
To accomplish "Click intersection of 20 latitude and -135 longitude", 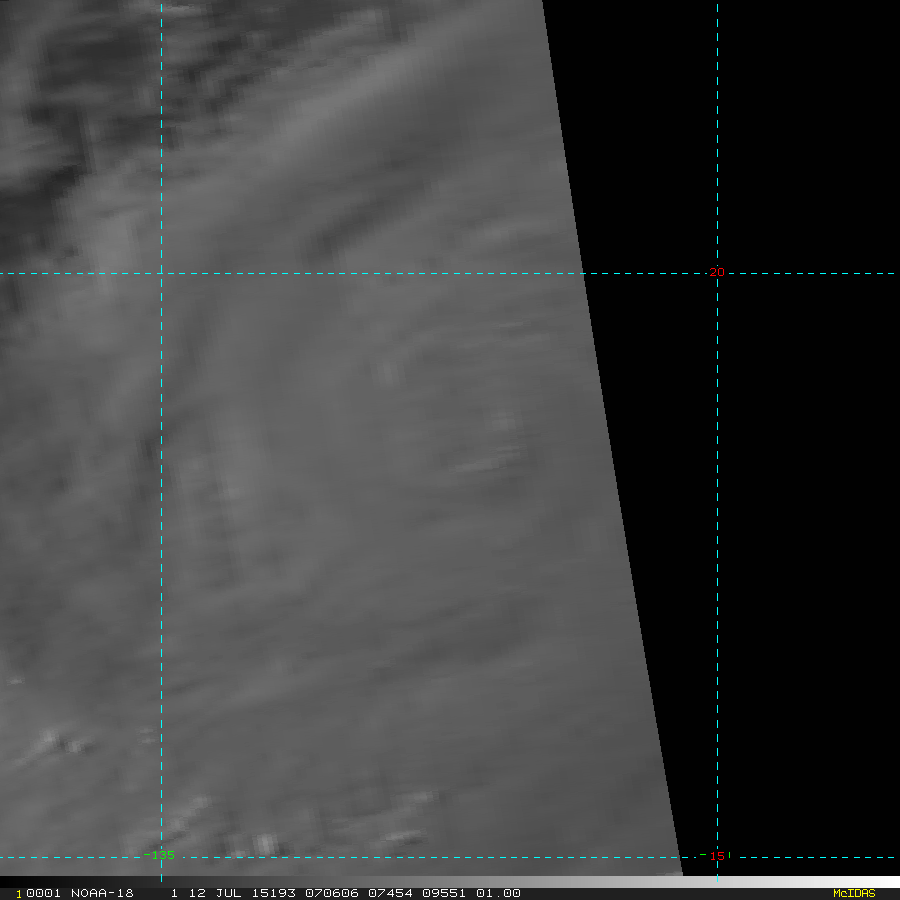I will pos(162,273).
